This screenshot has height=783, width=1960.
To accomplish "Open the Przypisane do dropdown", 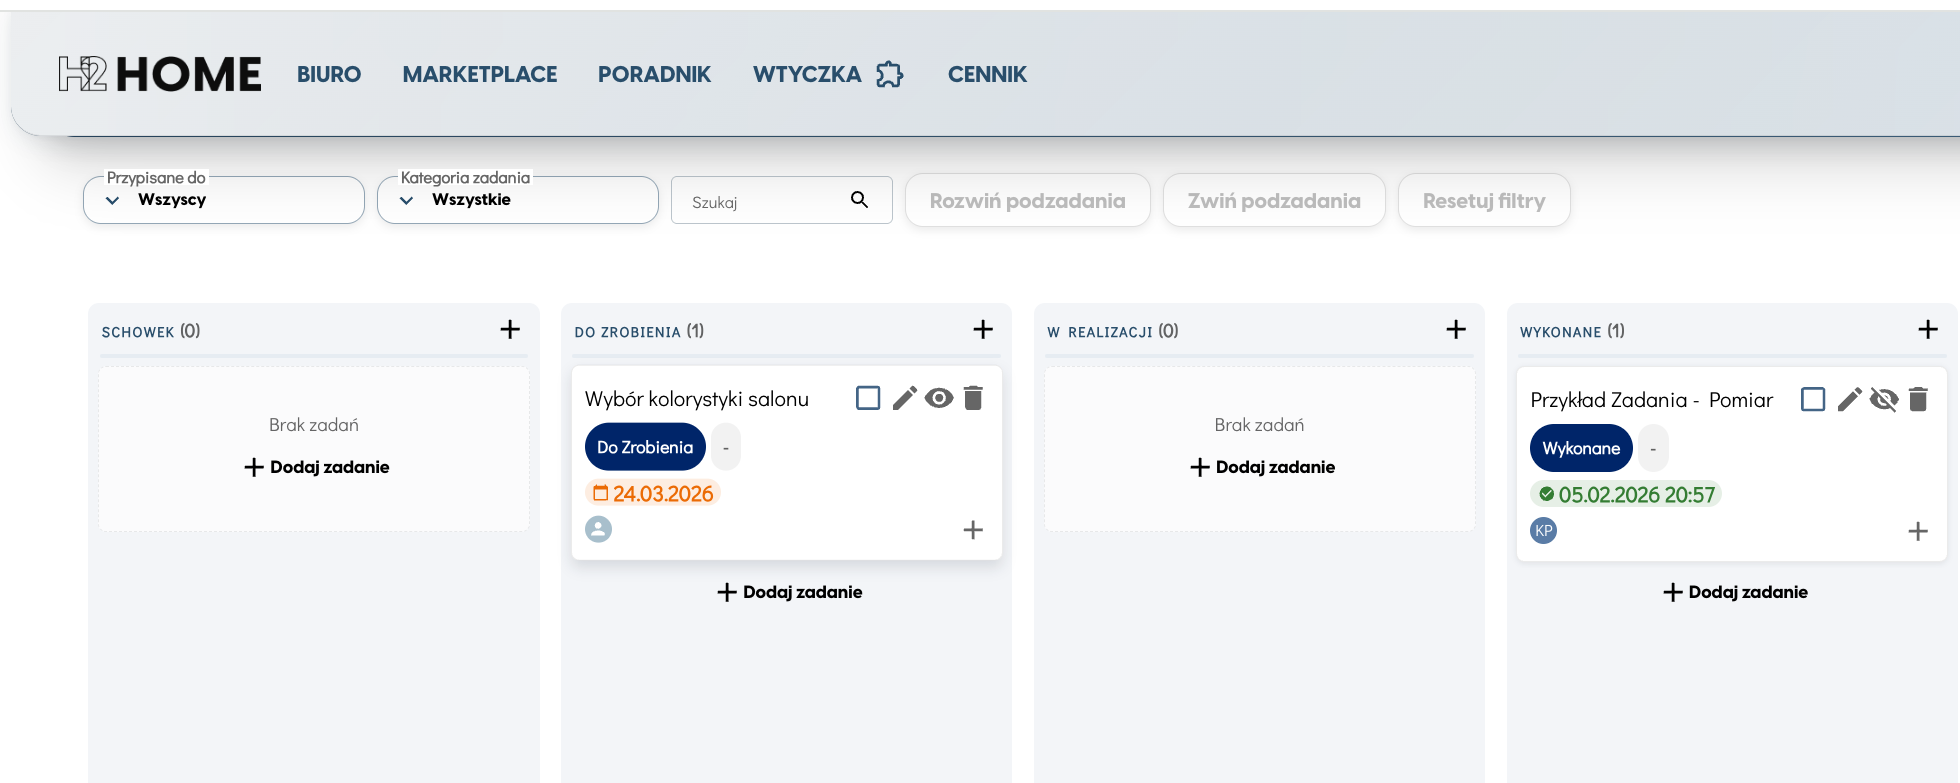I will [224, 200].
